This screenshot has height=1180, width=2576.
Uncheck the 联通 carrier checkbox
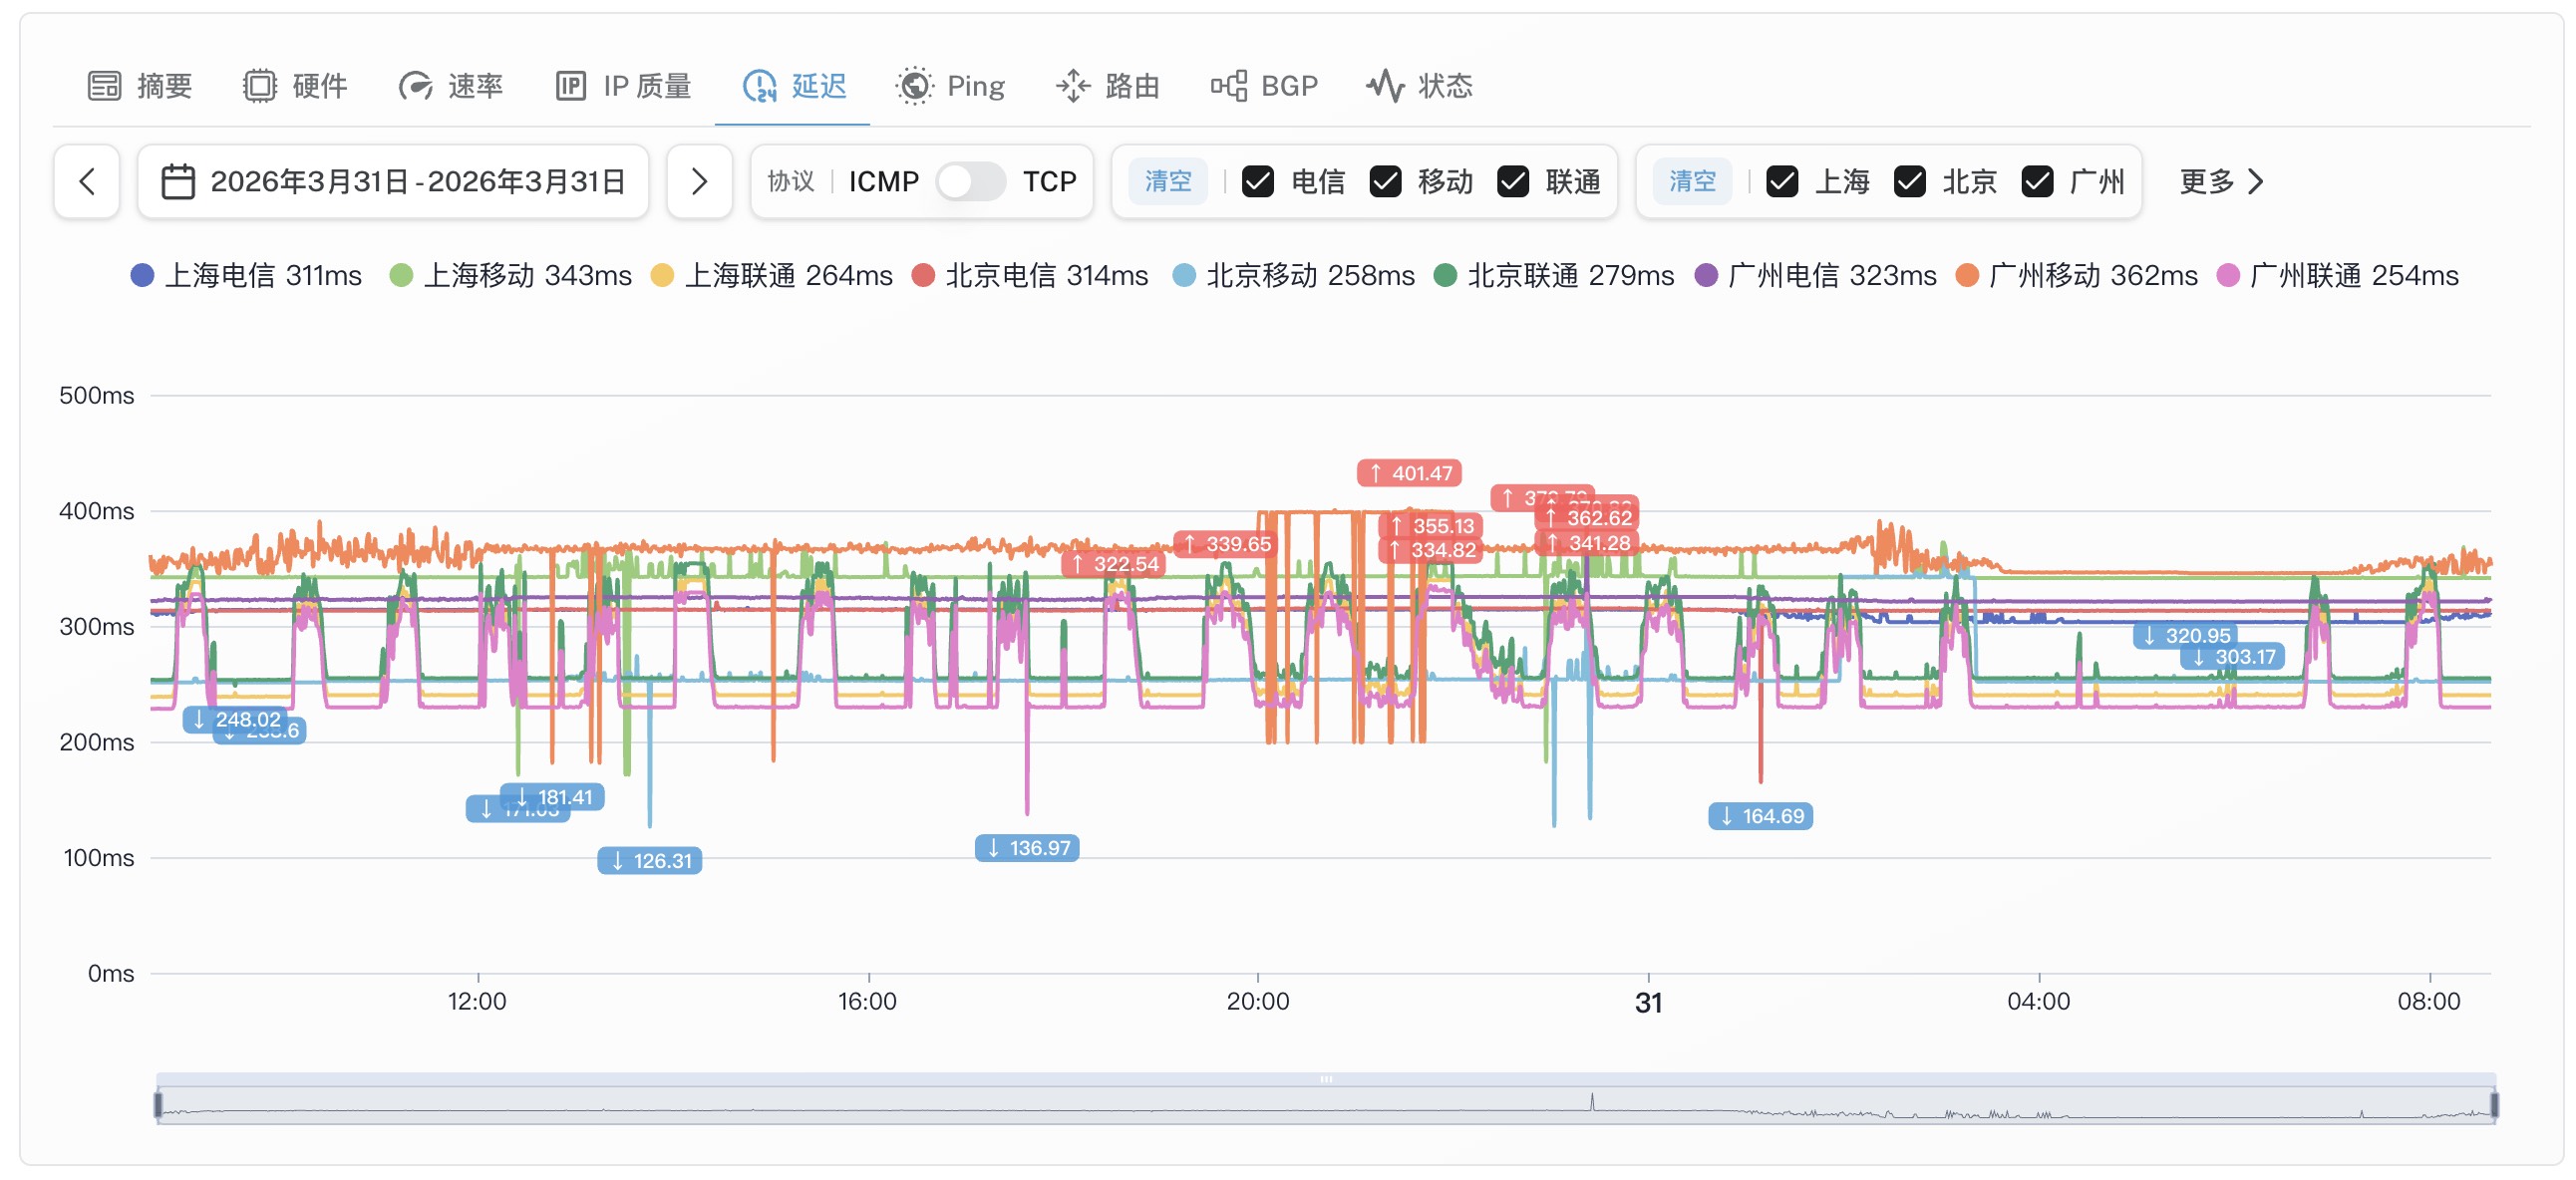pos(1513,182)
